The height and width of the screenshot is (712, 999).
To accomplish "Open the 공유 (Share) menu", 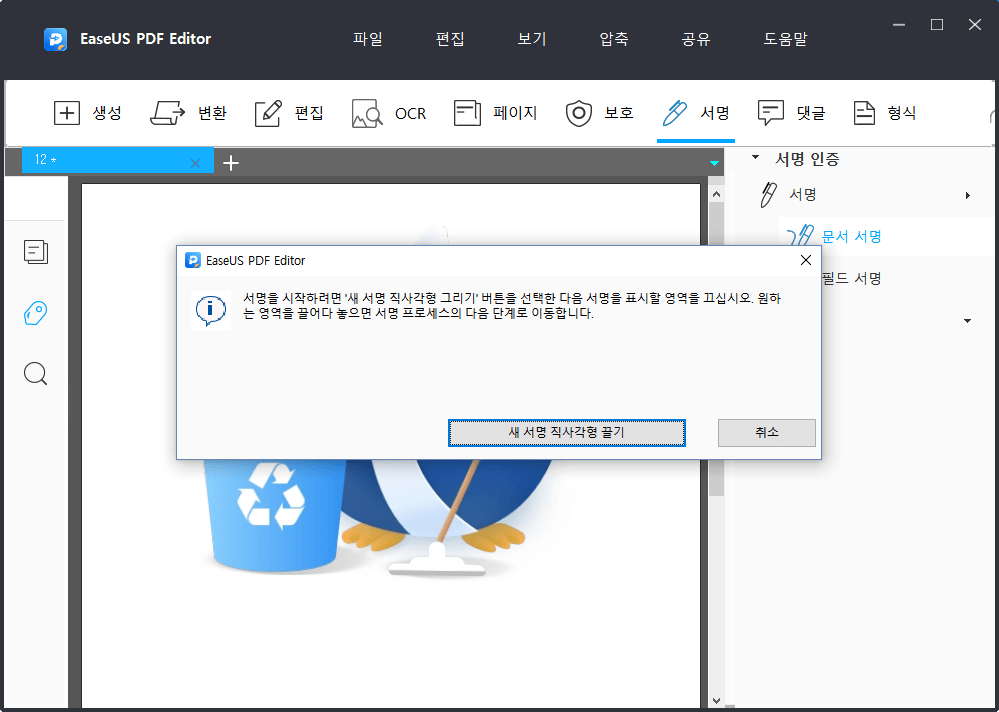I will click(694, 39).
